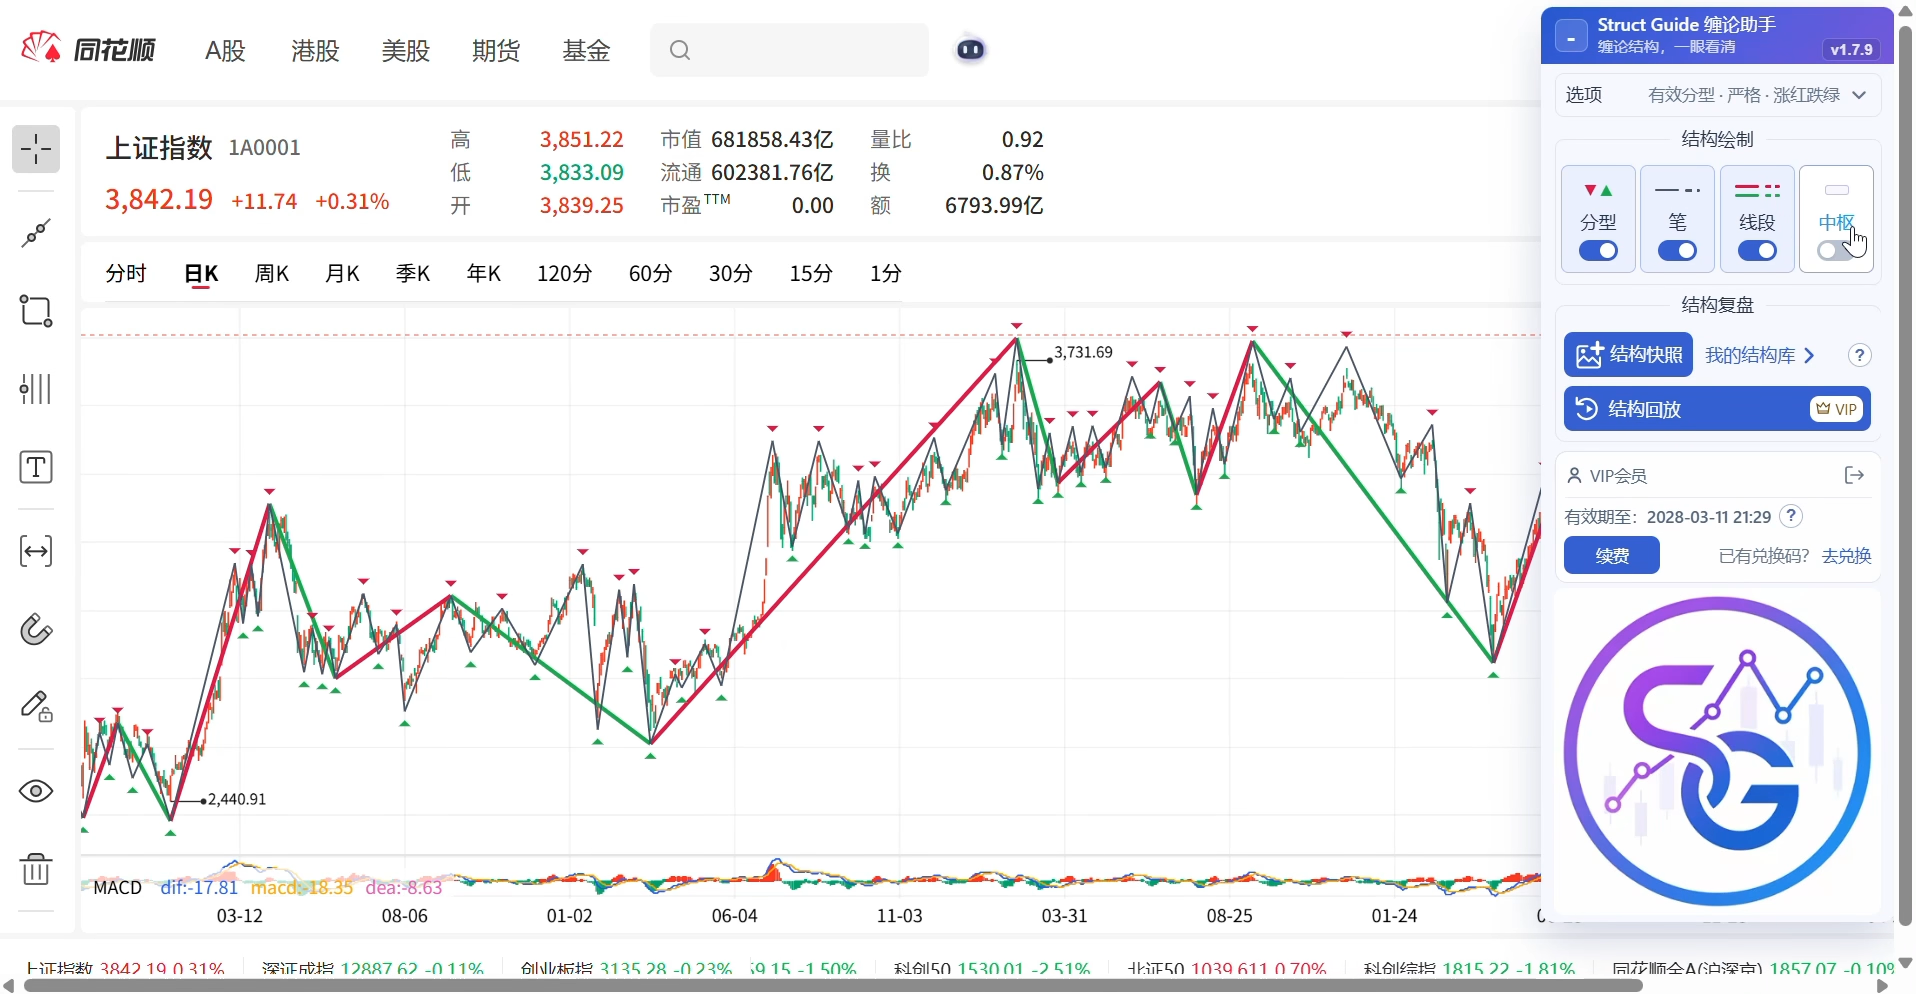Click the vertical scrollbar on right

click(1905, 478)
